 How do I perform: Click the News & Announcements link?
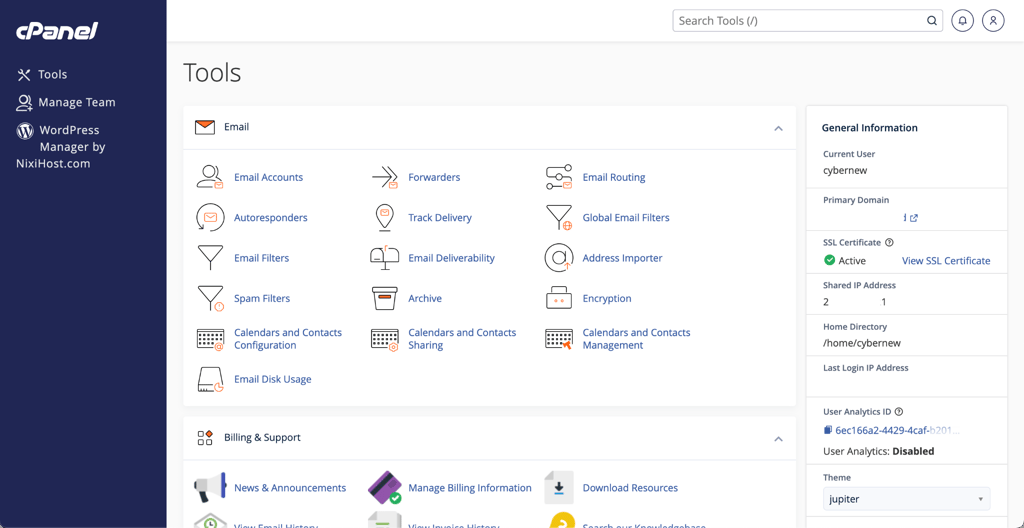tap(290, 487)
